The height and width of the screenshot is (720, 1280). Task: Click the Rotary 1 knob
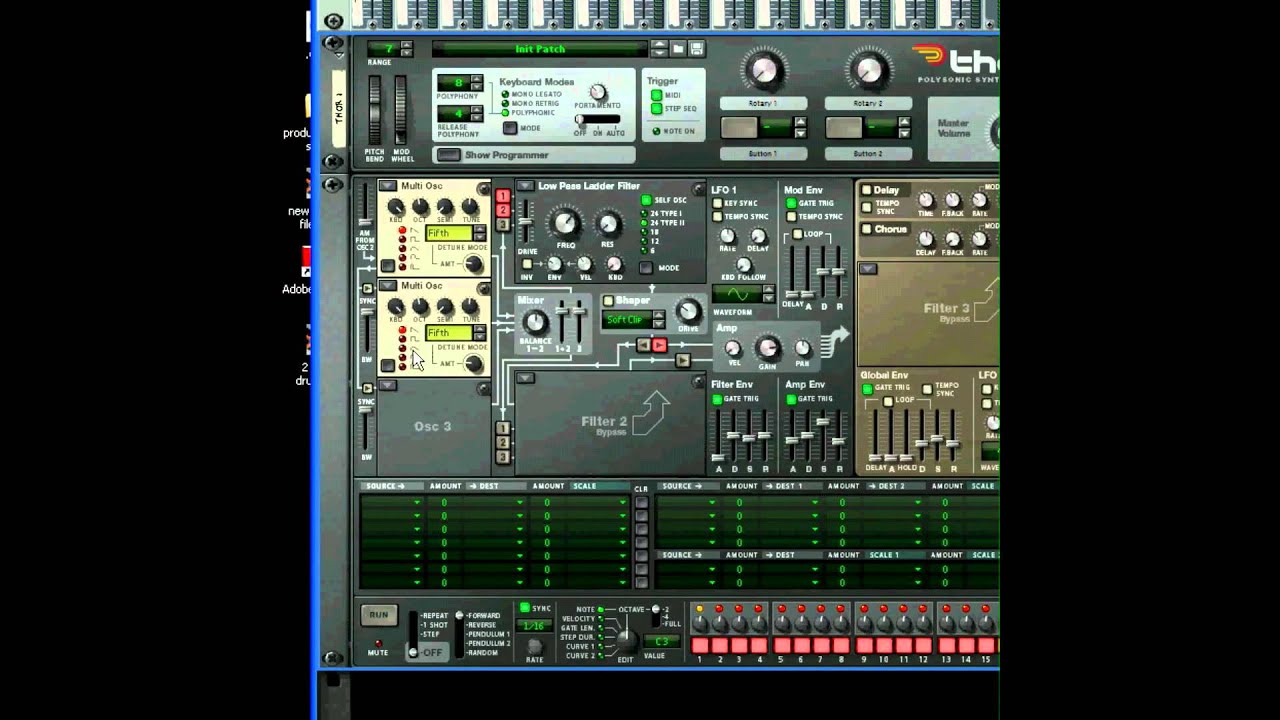[763, 70]
